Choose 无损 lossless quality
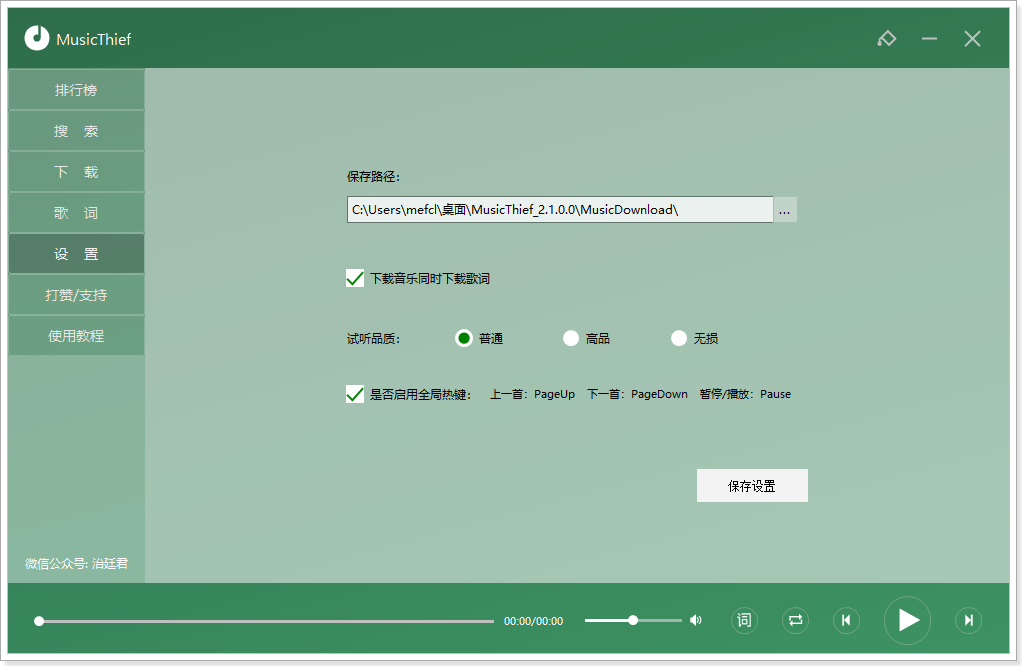1022x666 pixels. point(679,338)
